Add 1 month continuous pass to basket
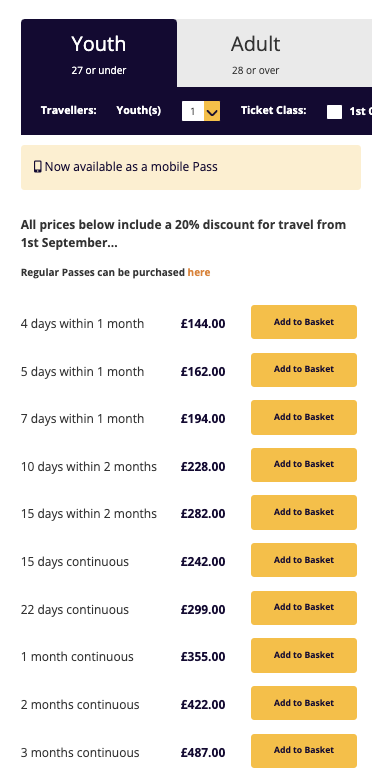 pos(304,655)
